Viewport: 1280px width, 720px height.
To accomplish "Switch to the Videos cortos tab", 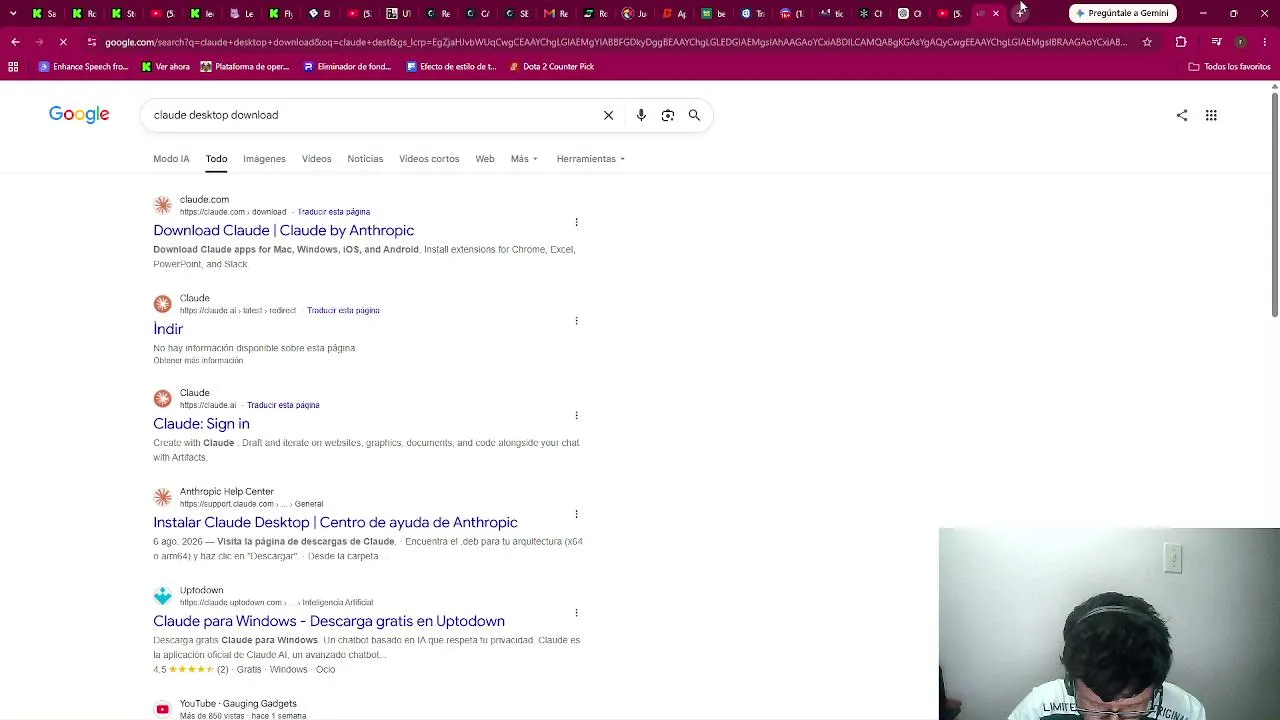I will pos(429,159).
